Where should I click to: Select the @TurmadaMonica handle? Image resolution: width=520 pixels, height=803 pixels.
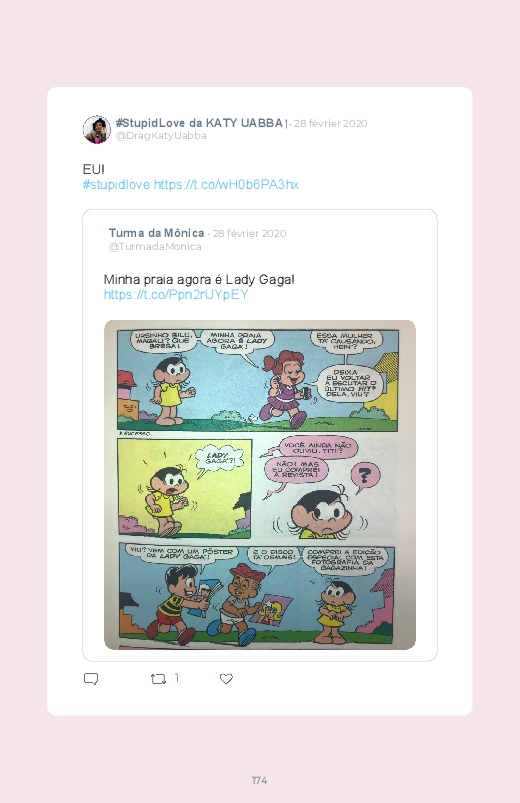pyautogui.click(x=155, y=246)
